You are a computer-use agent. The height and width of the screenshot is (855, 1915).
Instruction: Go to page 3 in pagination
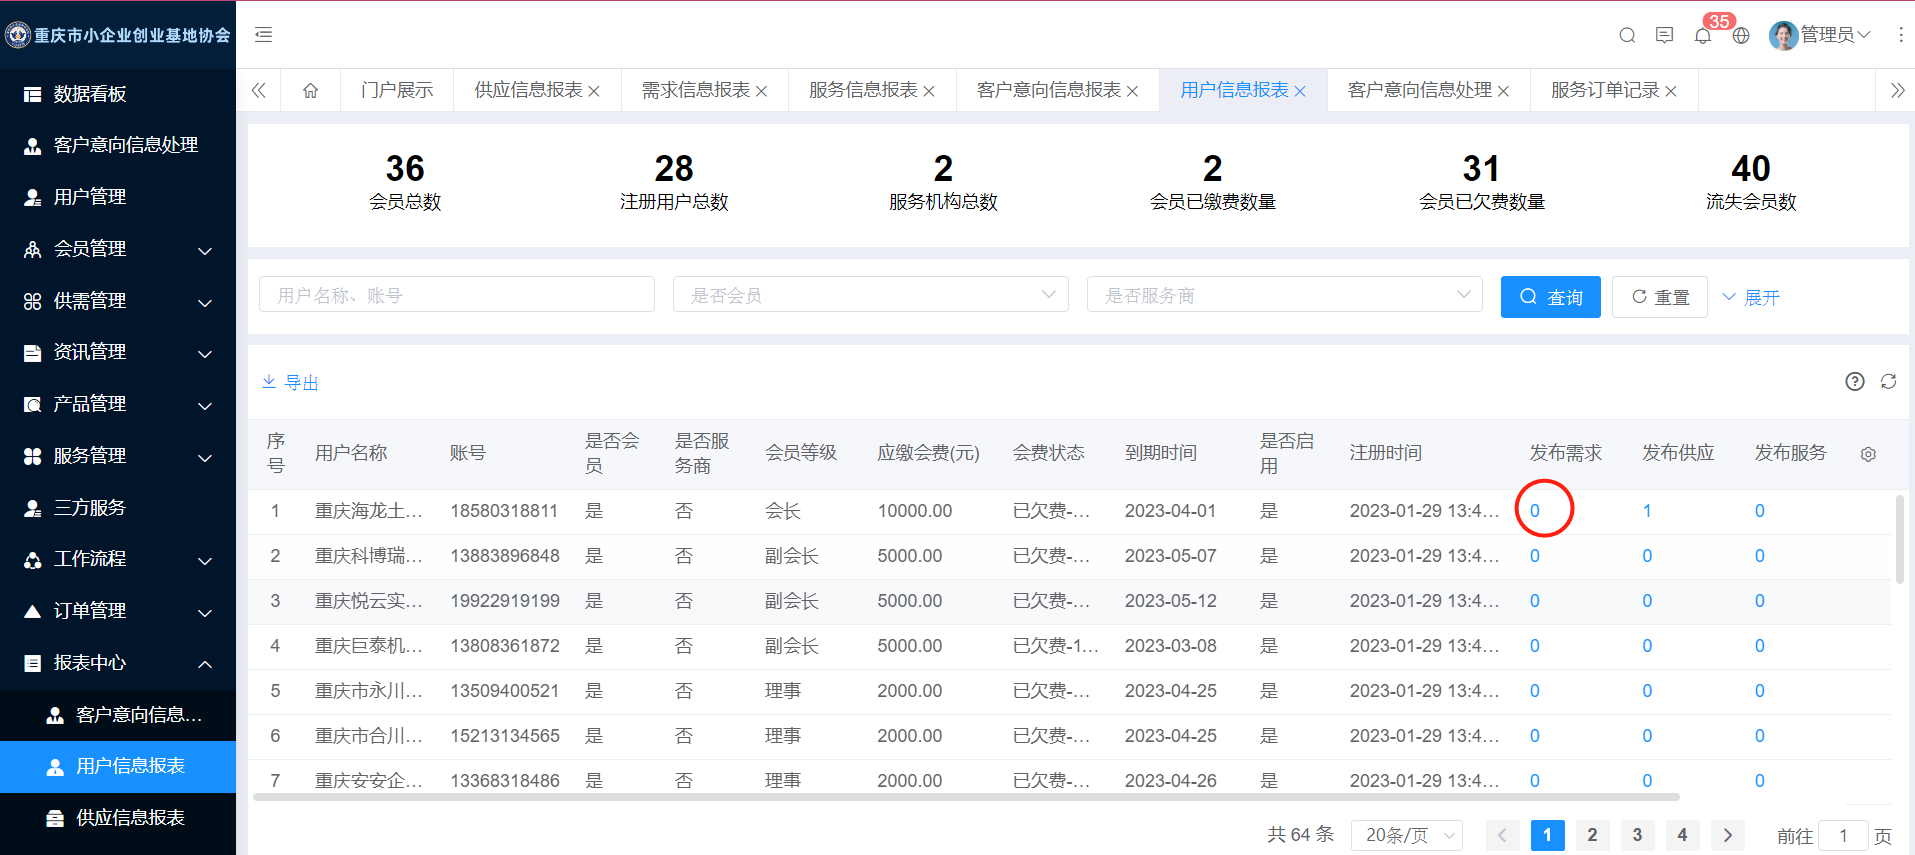point(1637,835)
